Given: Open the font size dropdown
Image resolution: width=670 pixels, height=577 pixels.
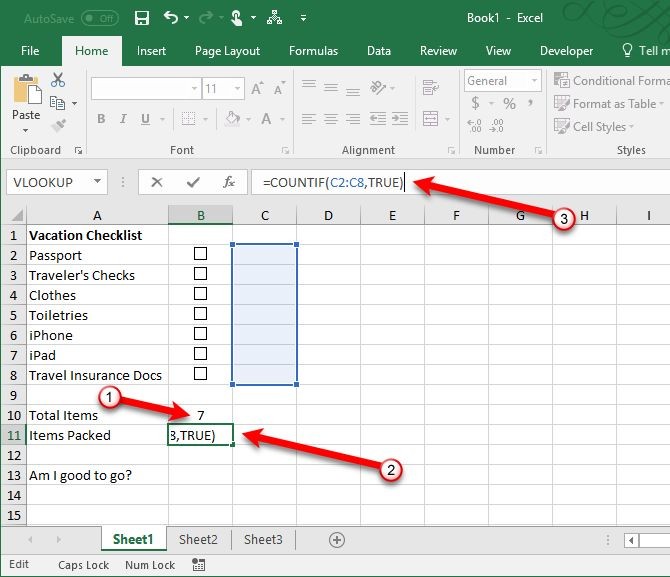Looking at the screenshot, I should [x=237, y=88].
